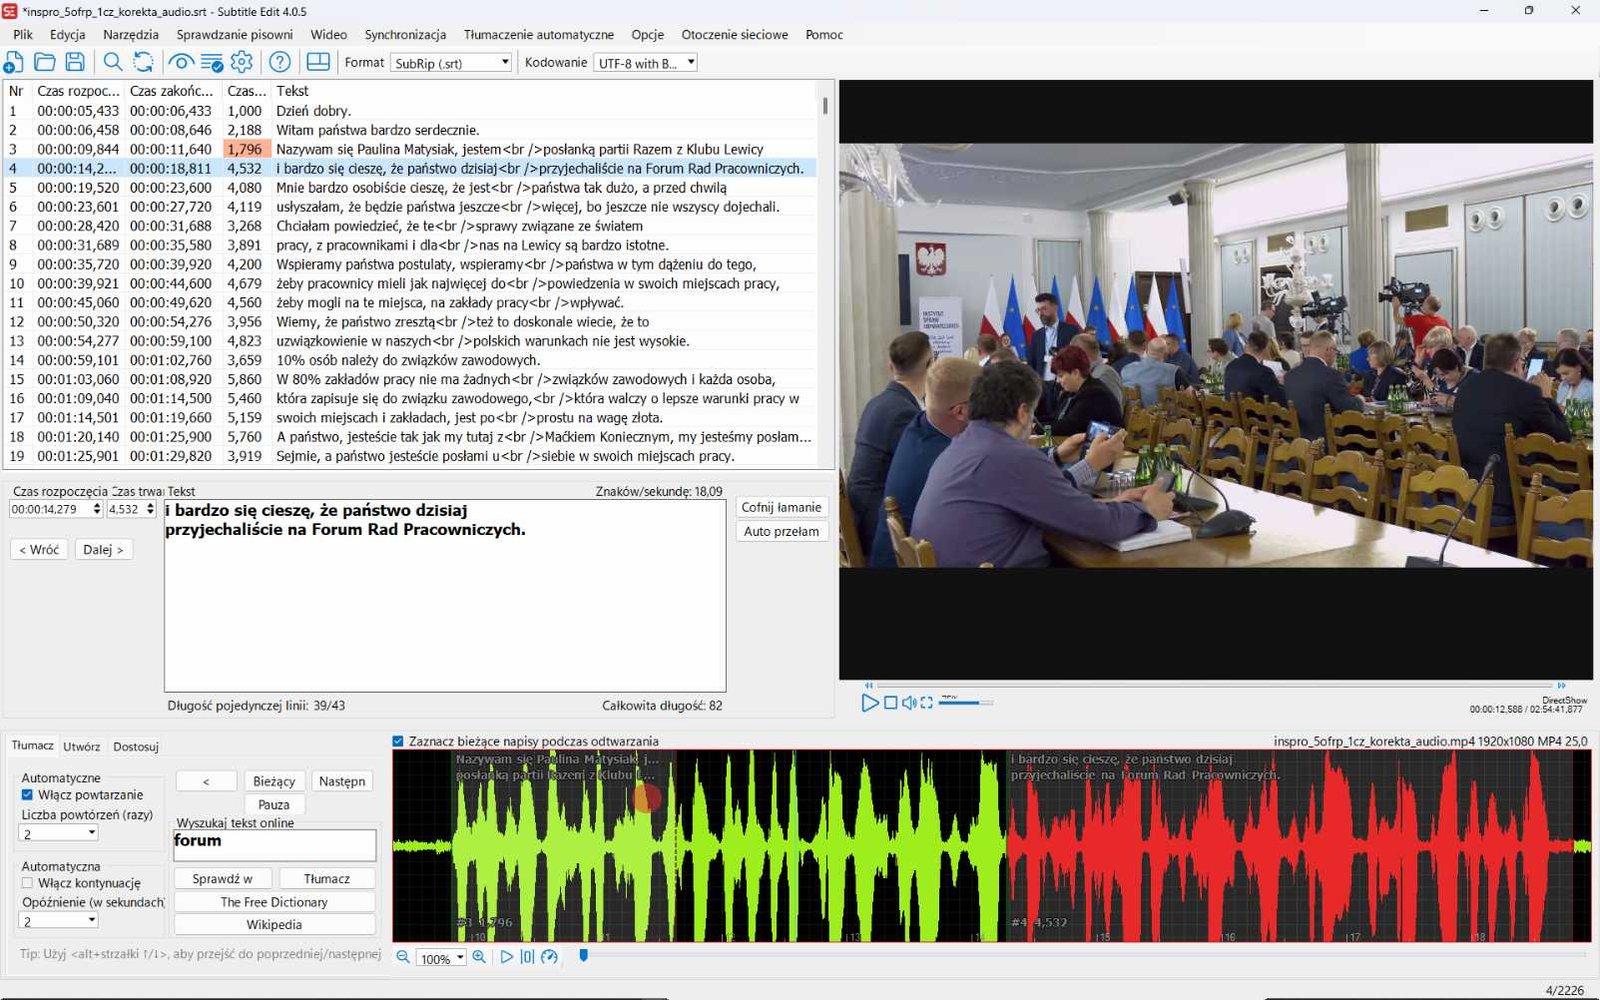Switch to the Utwórz tab
The height and width of the screenshot is (1000, 1600).
(x=82, y=746)
